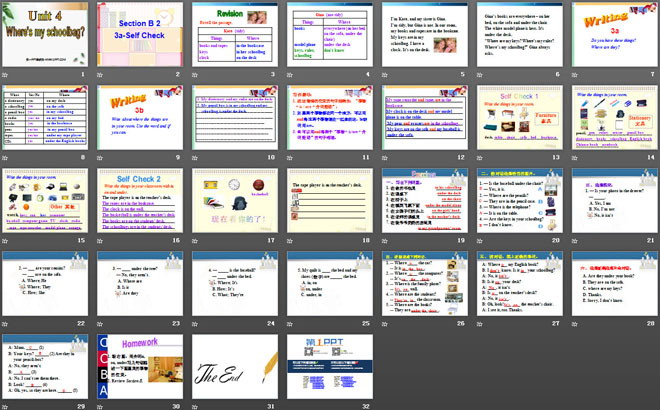Select the Writing 3a slide thumbnail
The width and height of the screenshot is (660, 410).
pyautogui.click(x=613, y=34)
